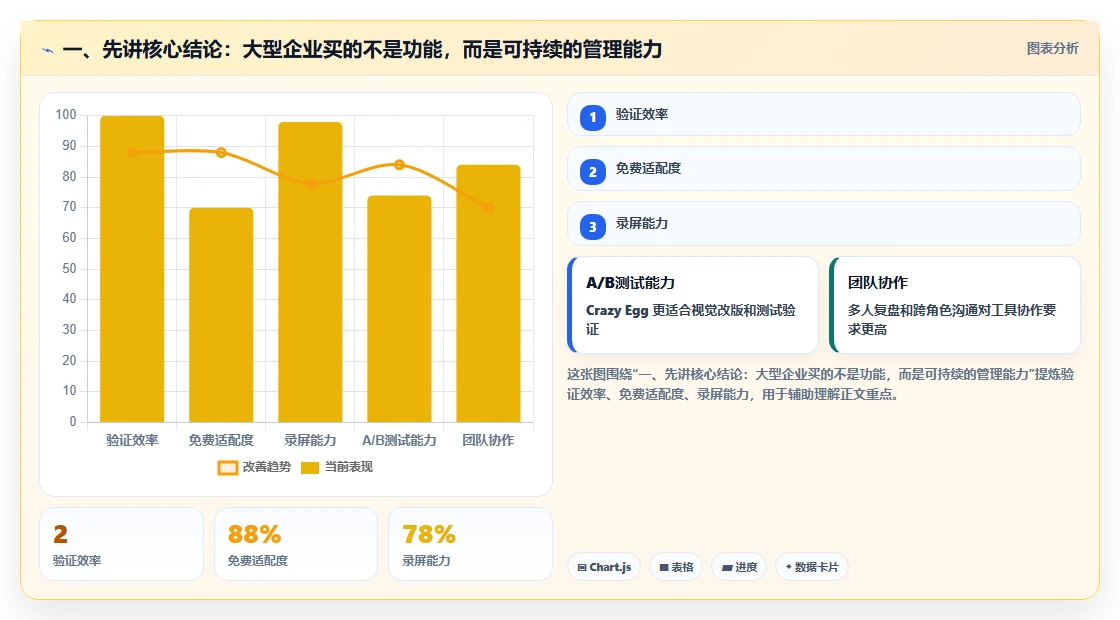
Task: Click the 多人复盘和跨角色沟通 description text
Action: tap(952, 320)
